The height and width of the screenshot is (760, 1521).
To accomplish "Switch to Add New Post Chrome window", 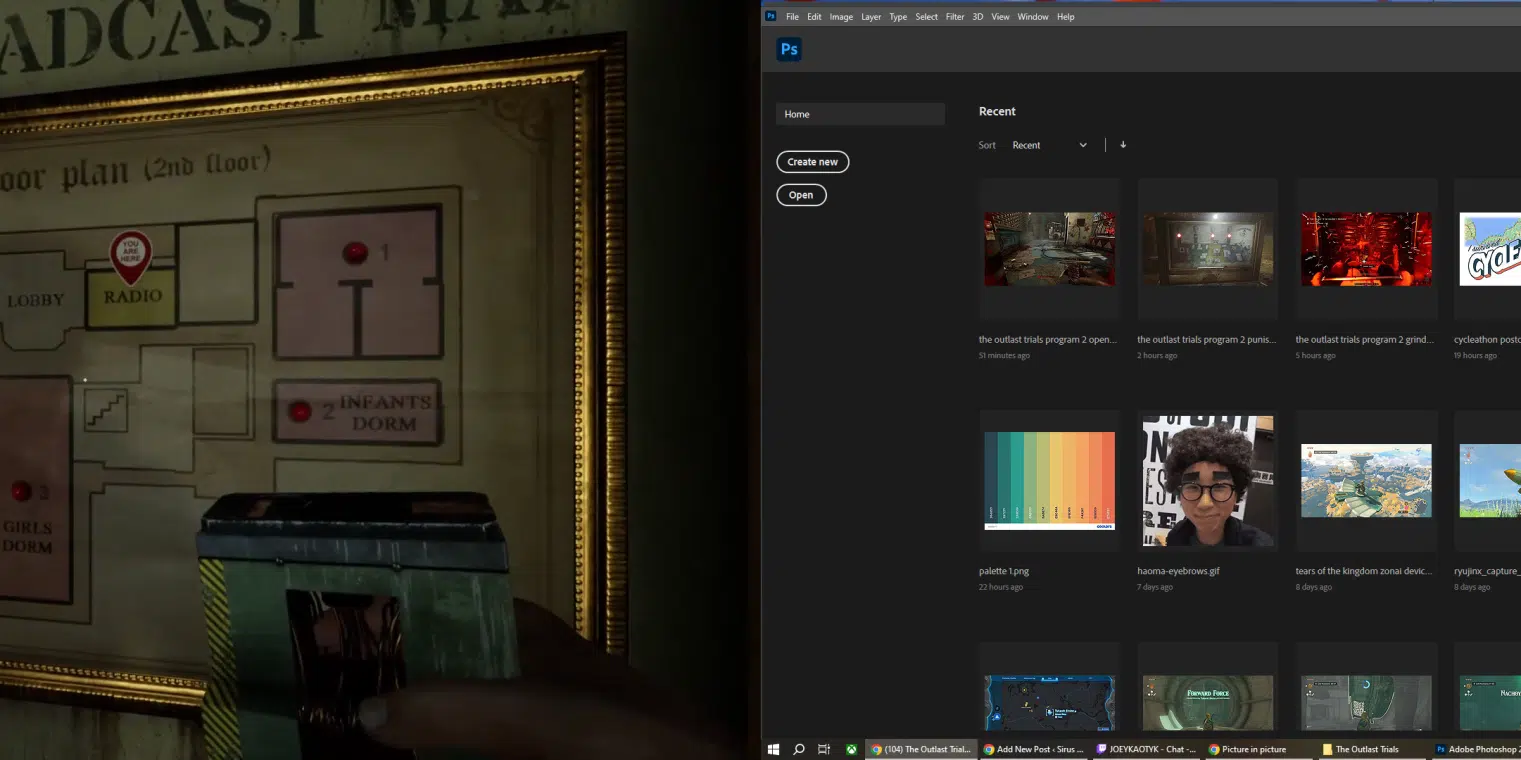I will 1034,749.
